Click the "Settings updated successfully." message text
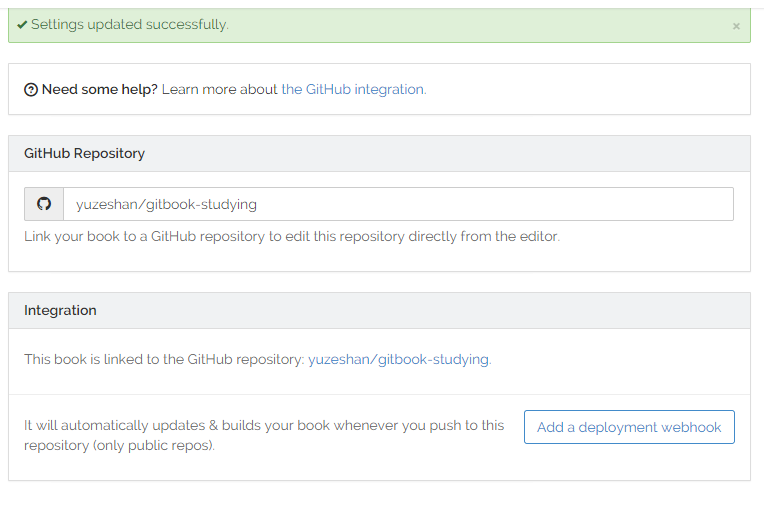764x519 pixels. point(129,25)
